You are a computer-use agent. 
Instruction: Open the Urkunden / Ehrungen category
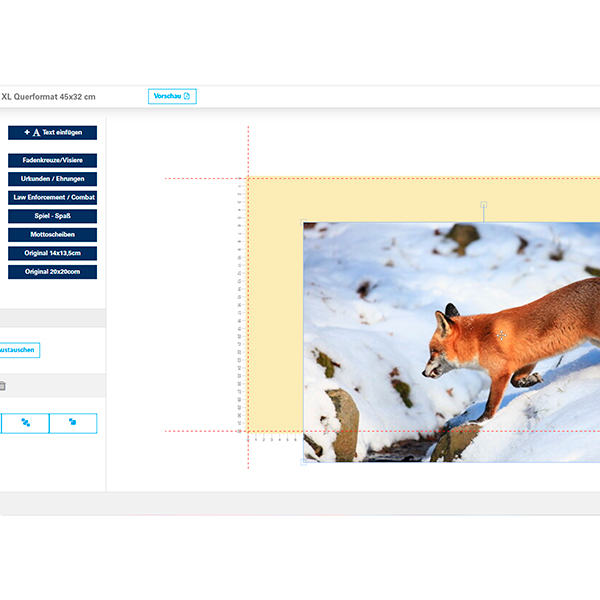tap(52, 179)
